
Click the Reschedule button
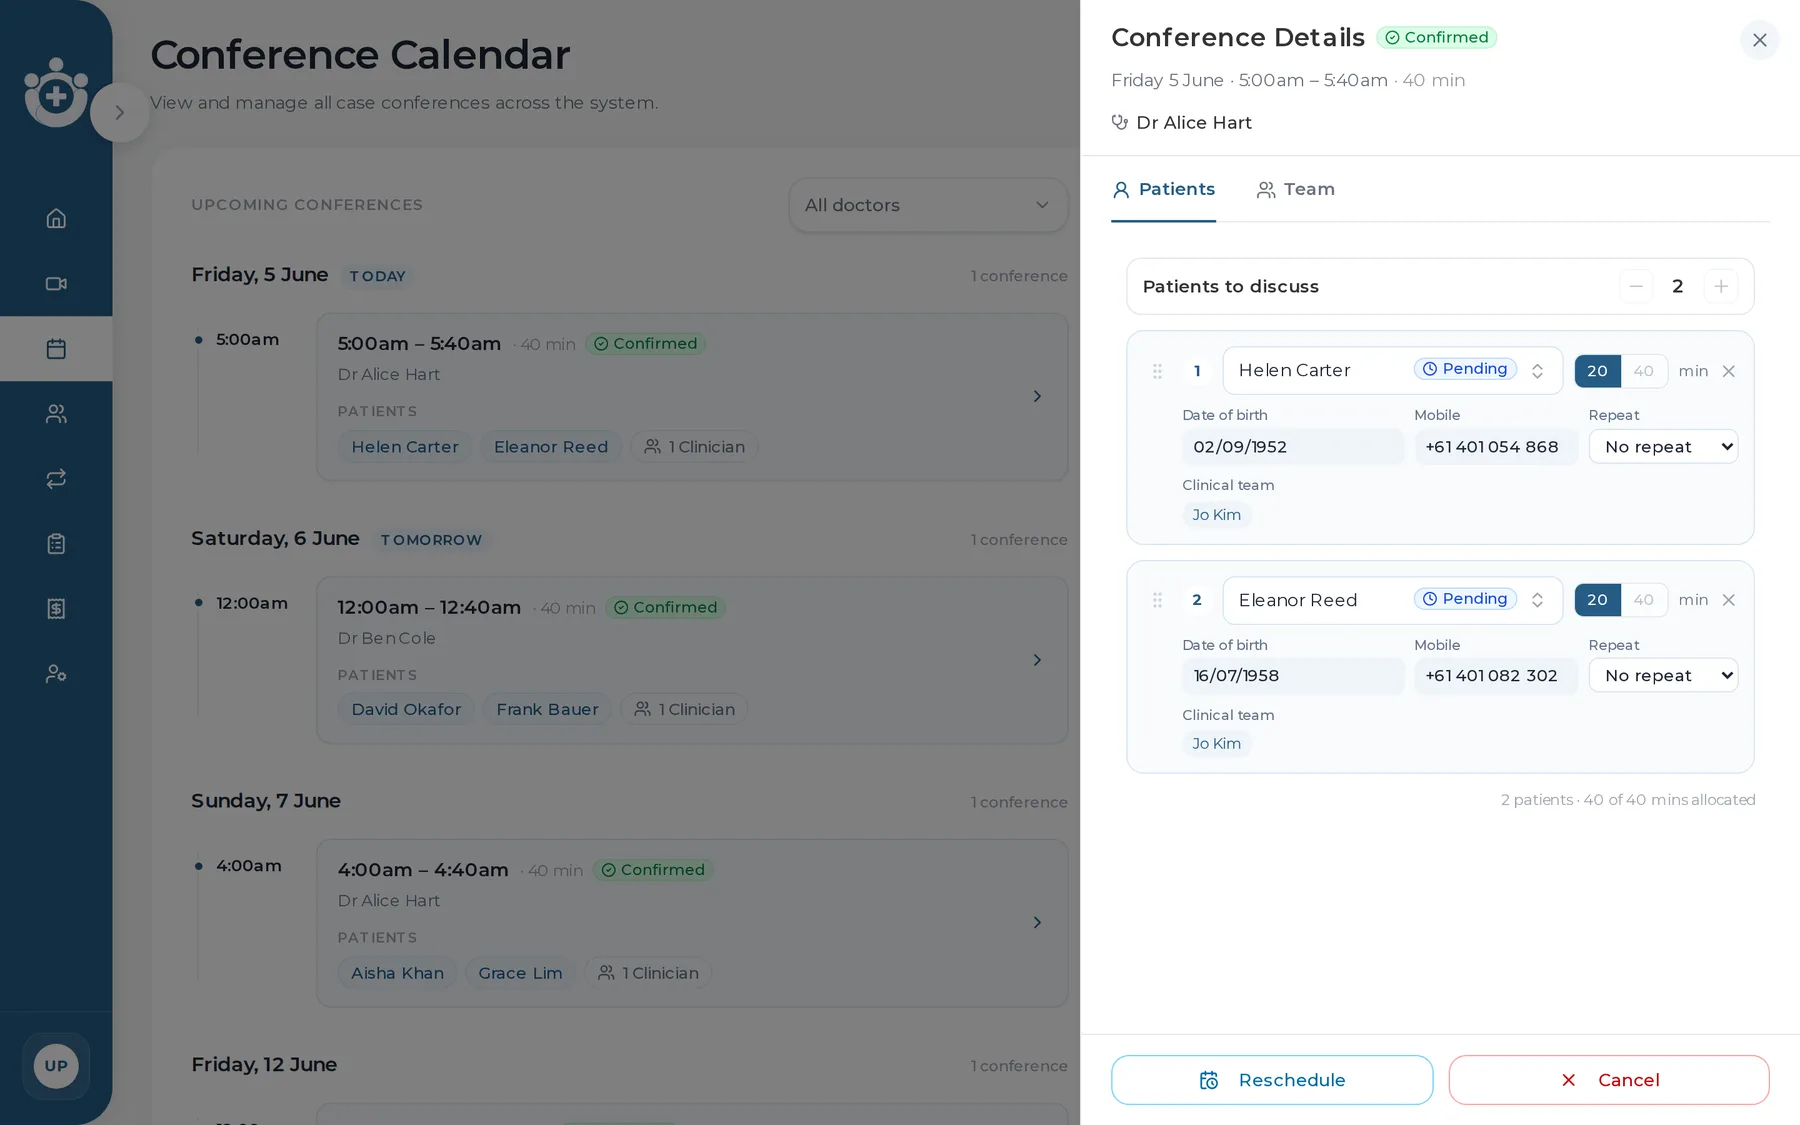1271,1080
